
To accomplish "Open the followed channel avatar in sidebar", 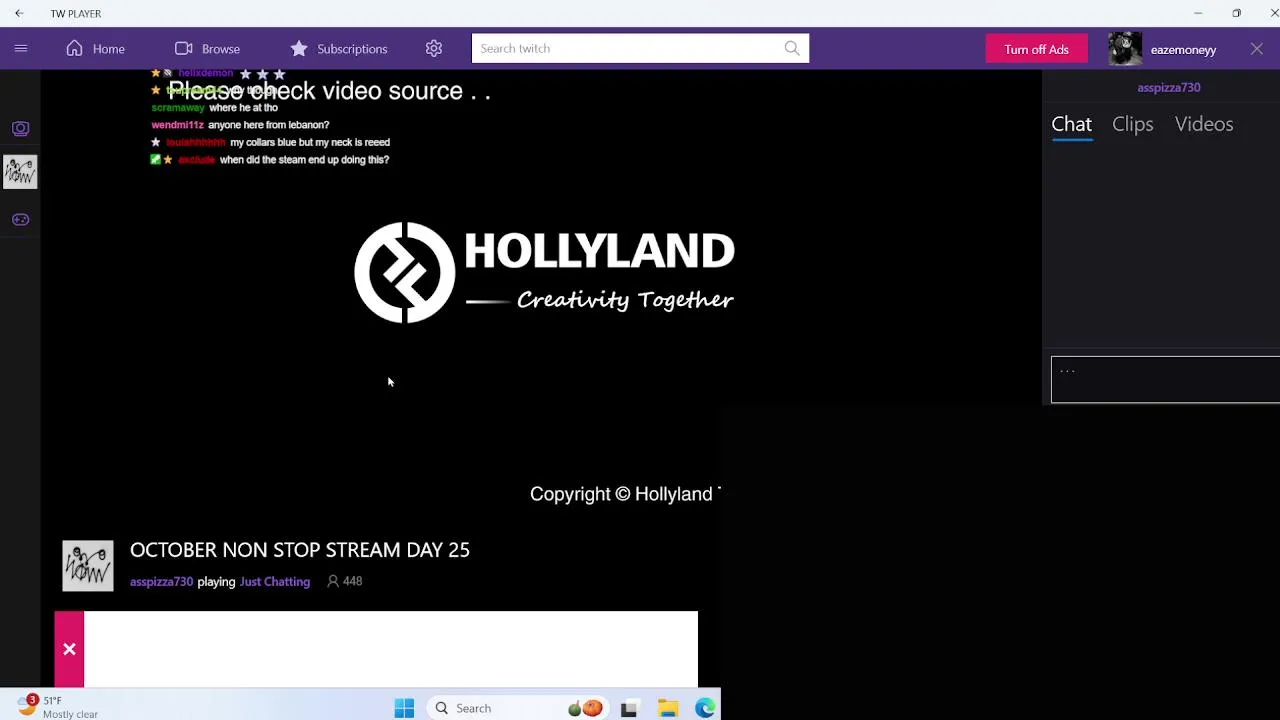I will point(20,172).
